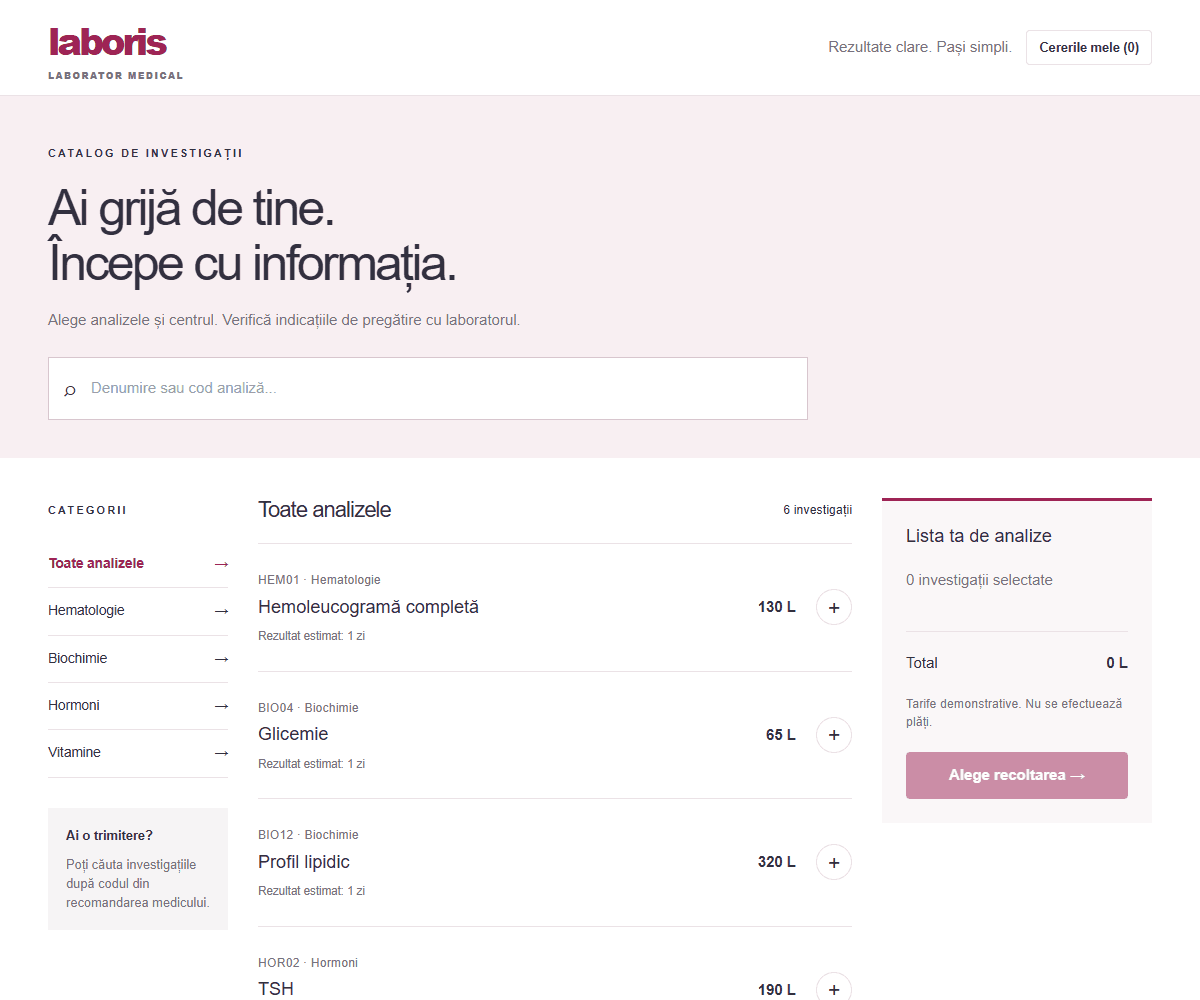Focus the Denumire sau cod analiză search field

[x=428, y=388]
